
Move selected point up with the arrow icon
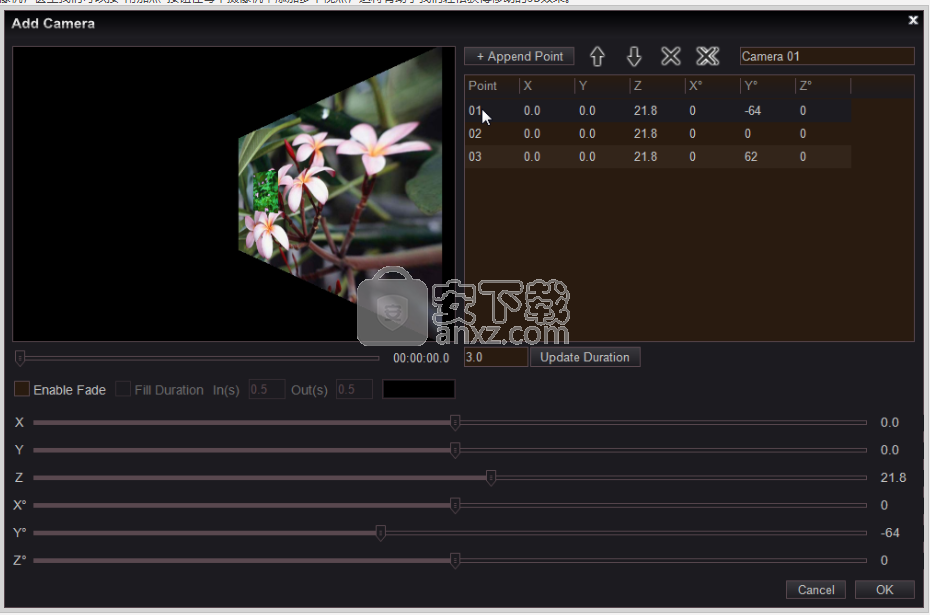597,56
